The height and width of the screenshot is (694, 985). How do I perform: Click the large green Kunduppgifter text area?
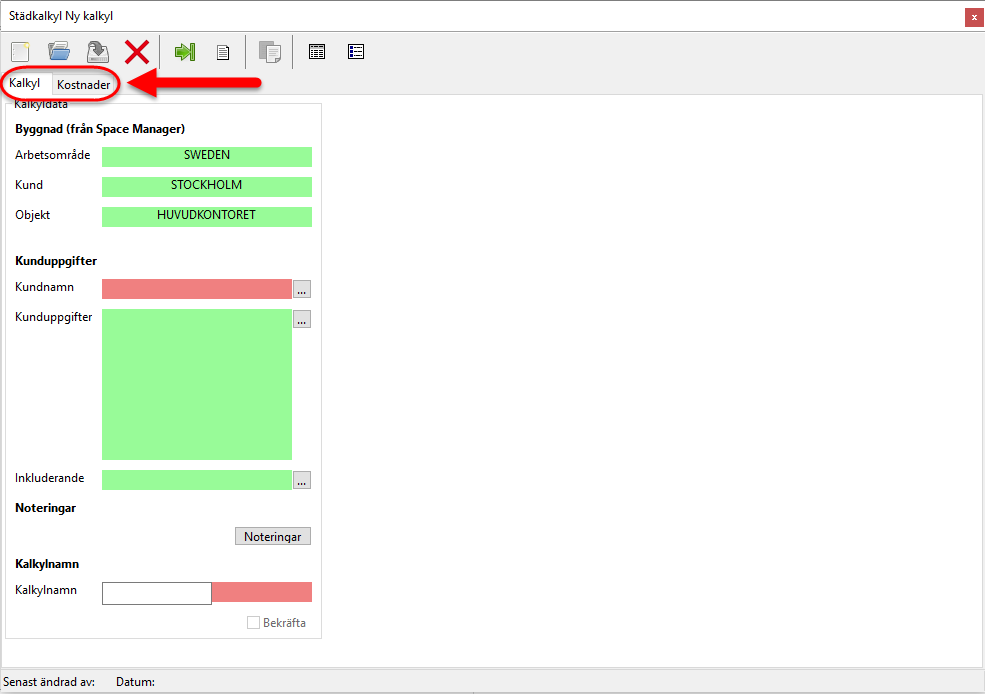pos(196,384)
